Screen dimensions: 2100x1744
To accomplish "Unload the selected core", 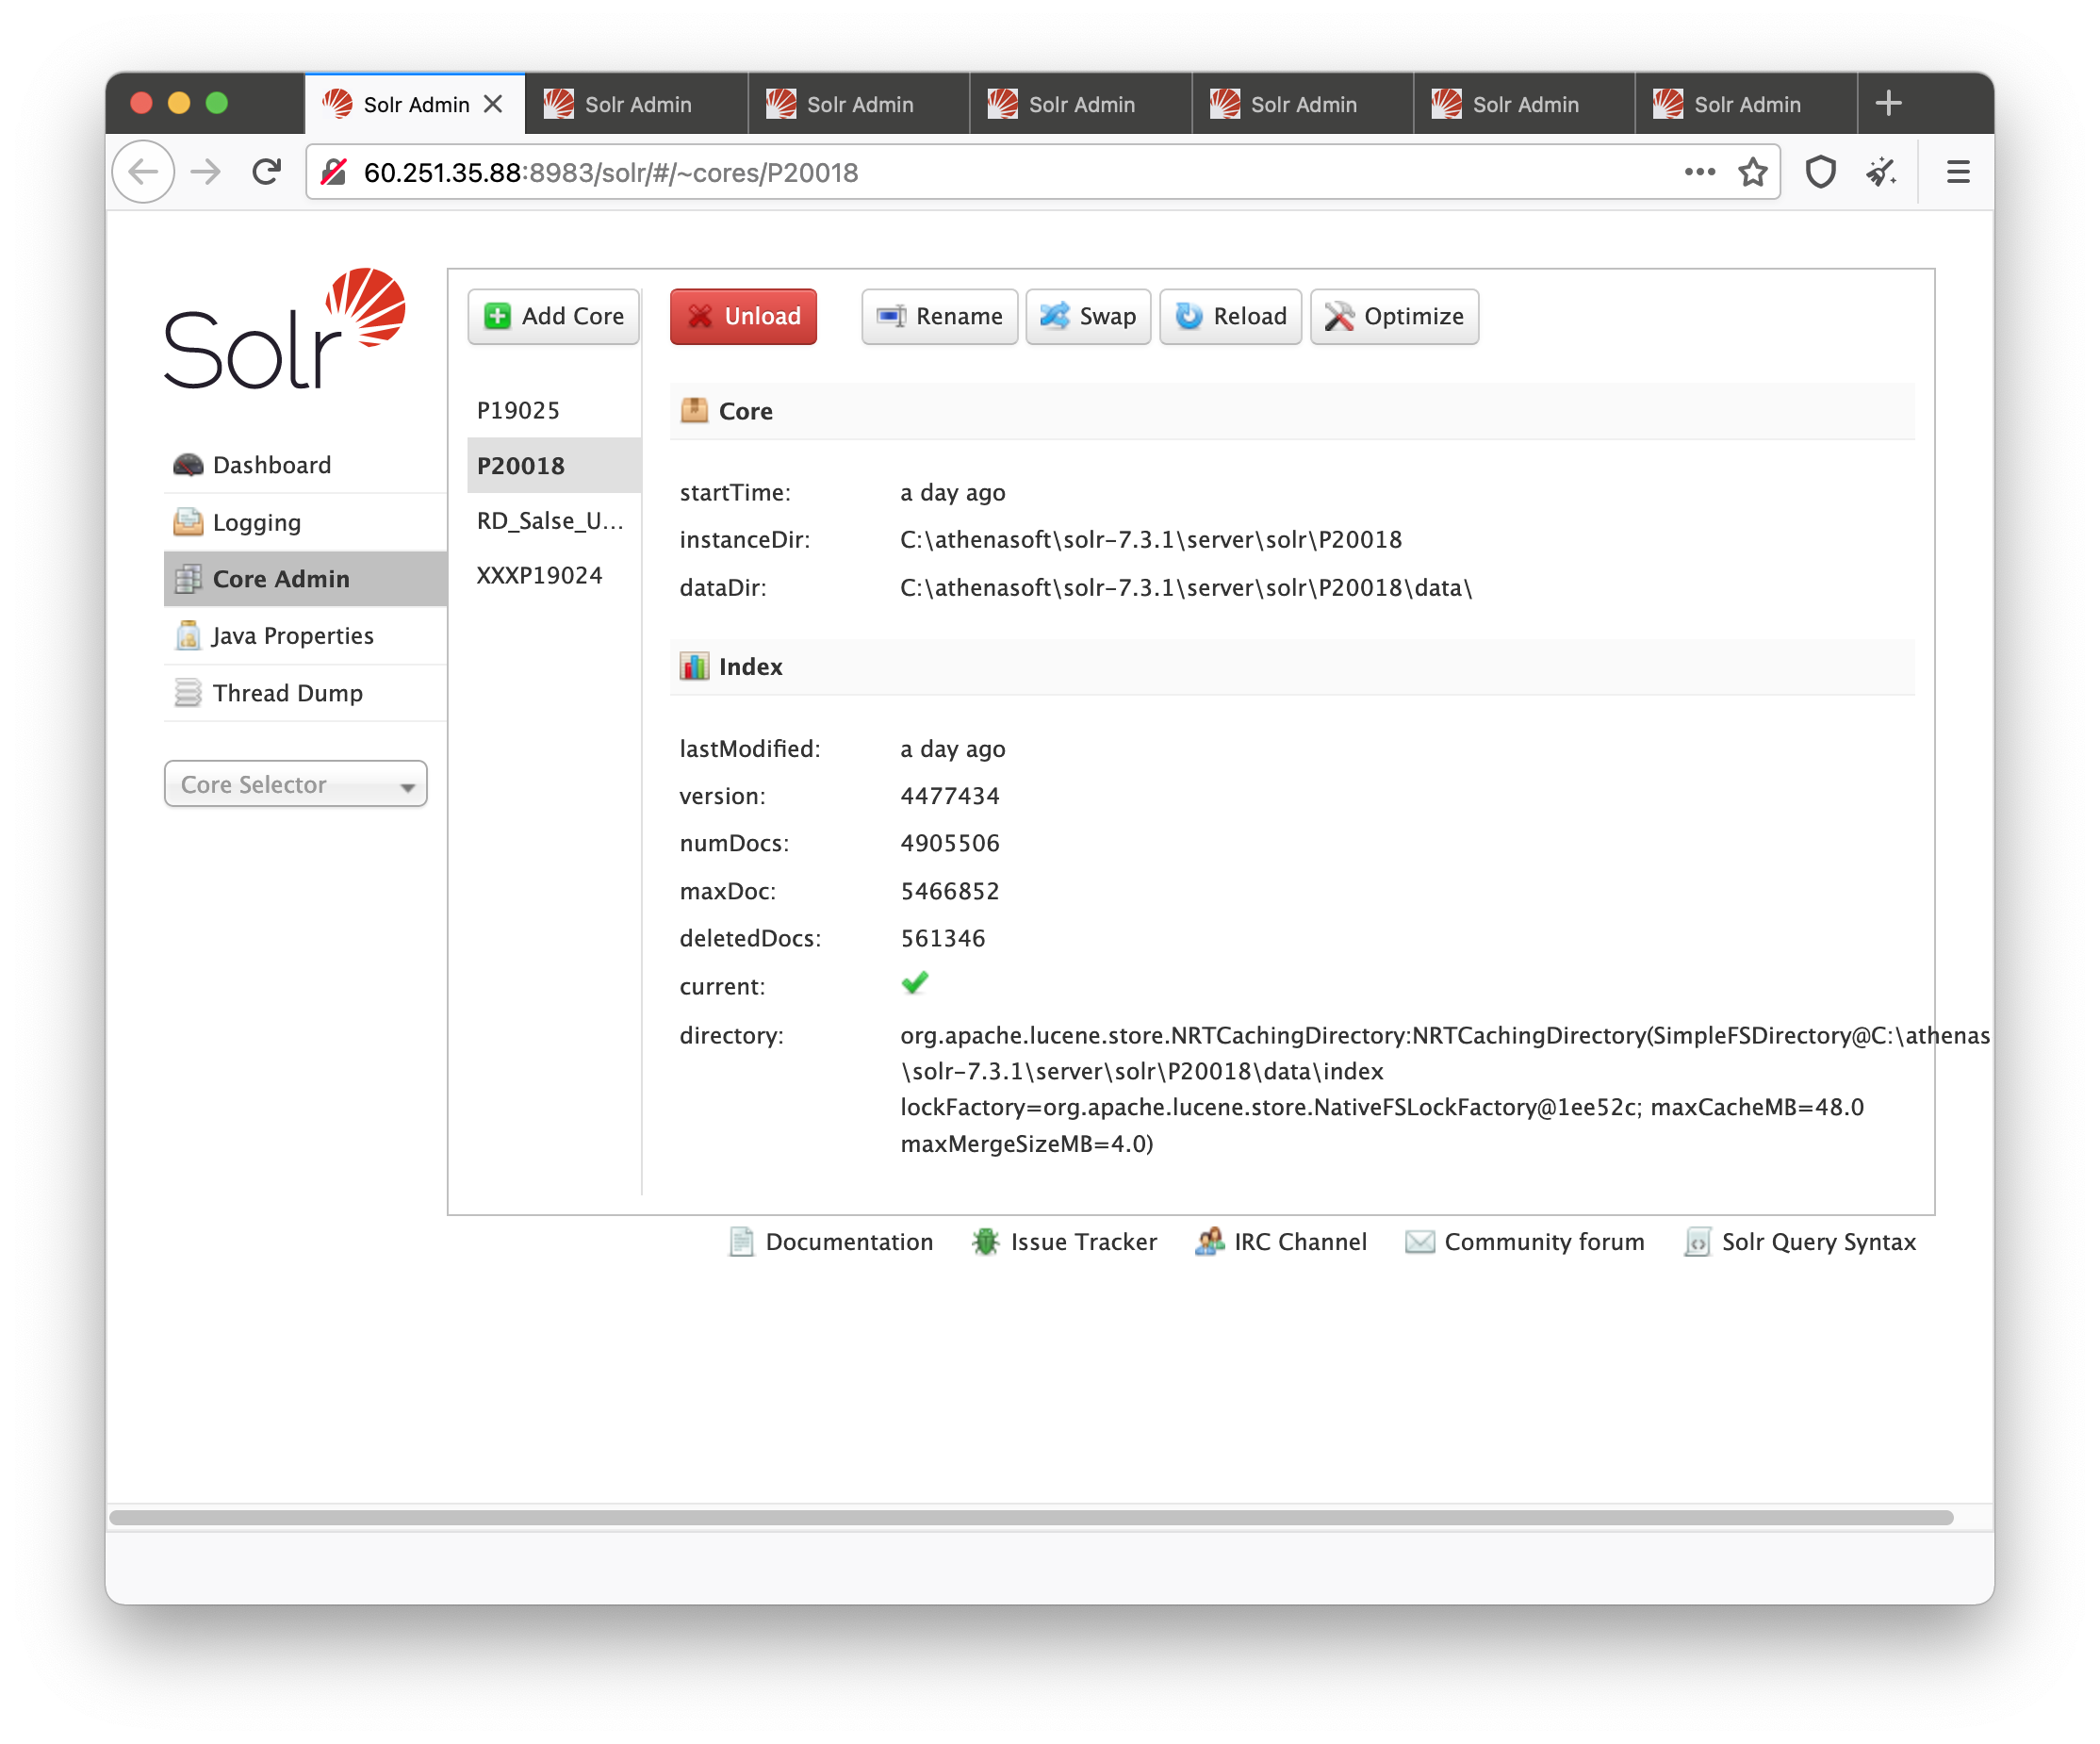I will point(743,316).
